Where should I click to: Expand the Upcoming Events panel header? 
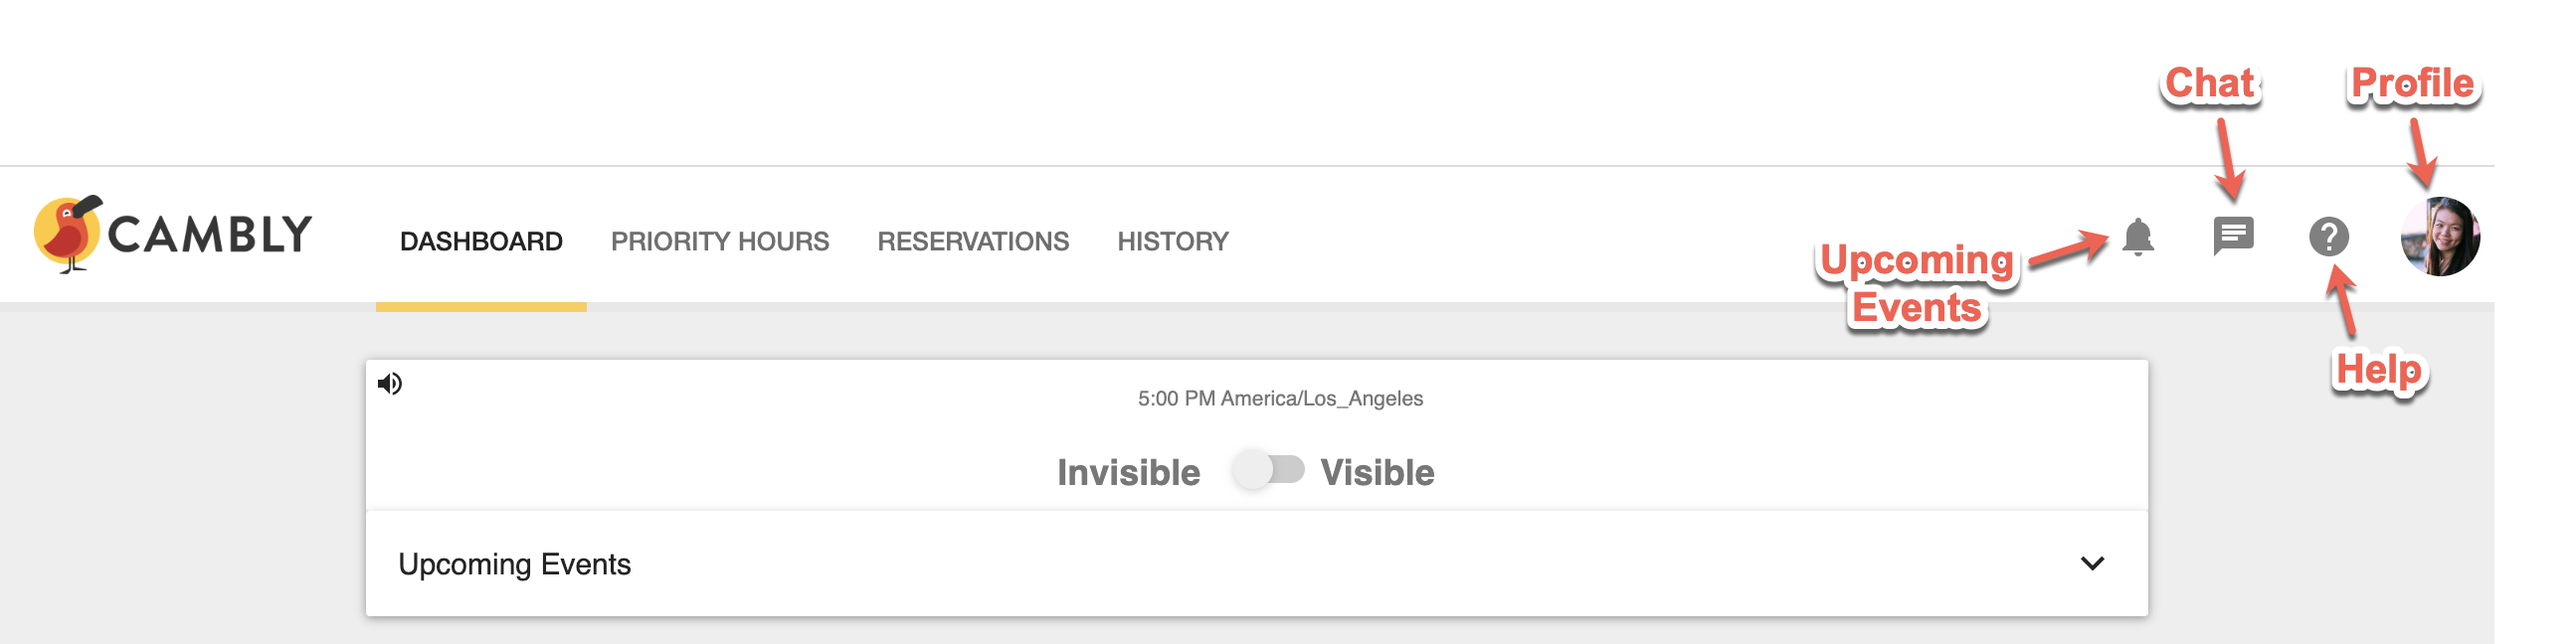1256,564
